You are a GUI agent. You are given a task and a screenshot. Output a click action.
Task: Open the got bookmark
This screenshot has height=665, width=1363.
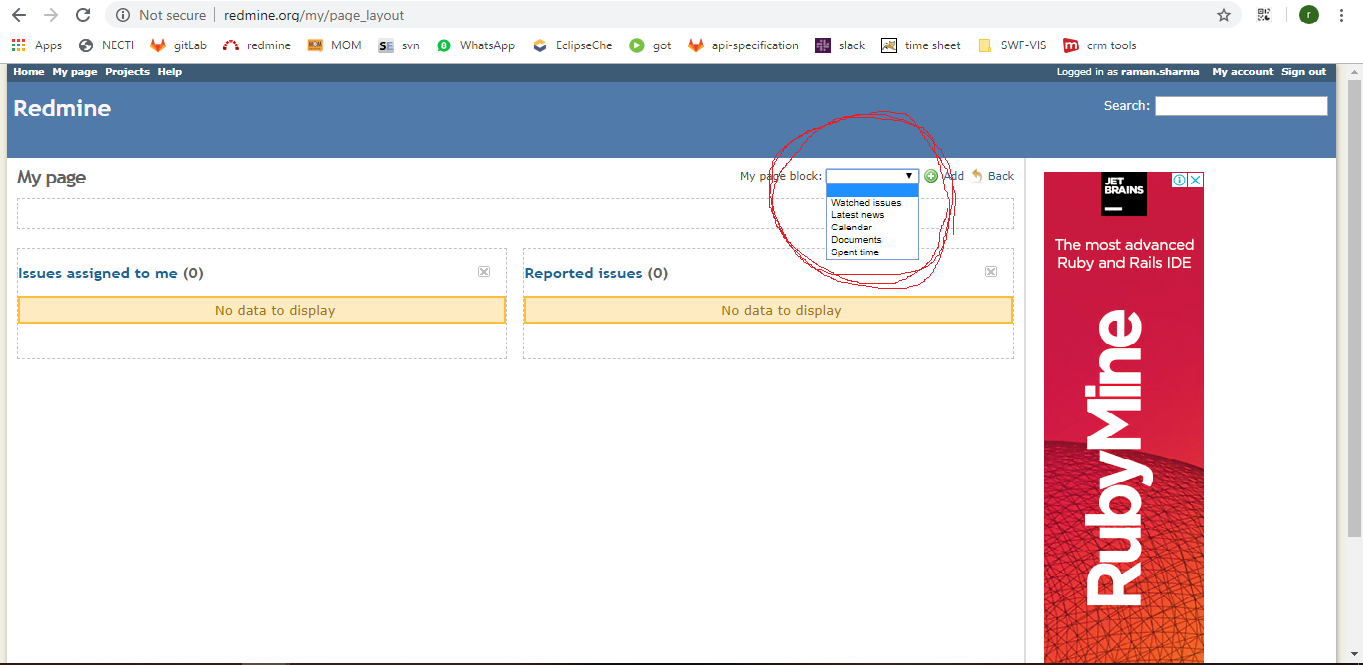click(650, 45)
